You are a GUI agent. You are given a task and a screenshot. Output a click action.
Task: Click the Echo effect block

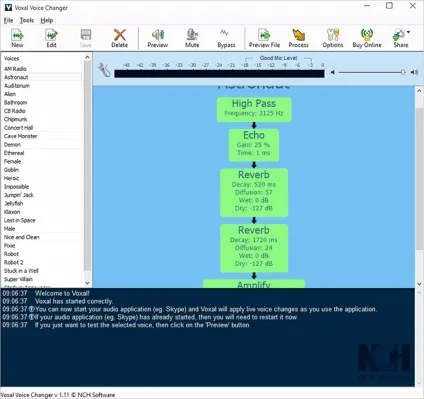click(254, 145)
